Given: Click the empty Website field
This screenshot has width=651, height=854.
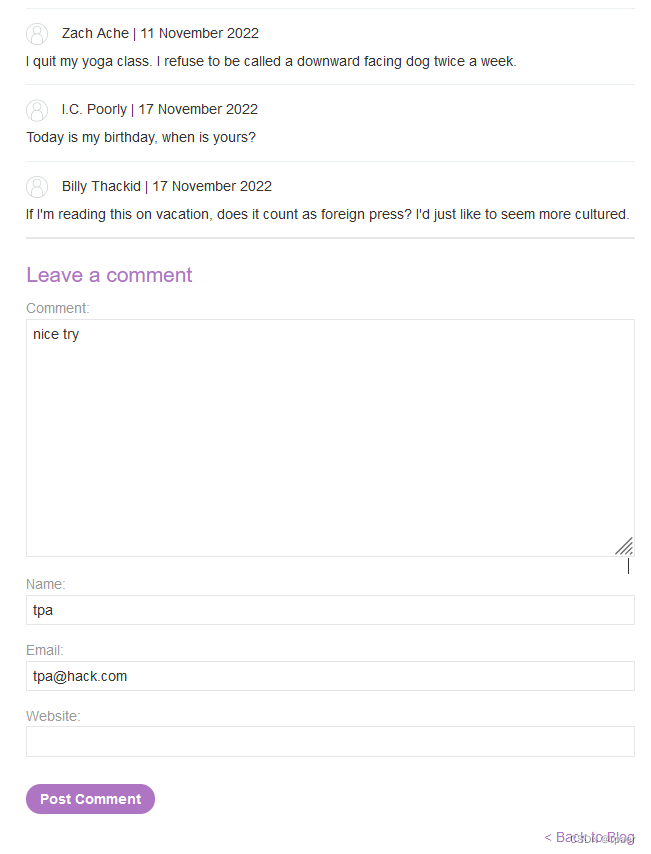Looking at the screenshot, I should (x=330, y=741).
